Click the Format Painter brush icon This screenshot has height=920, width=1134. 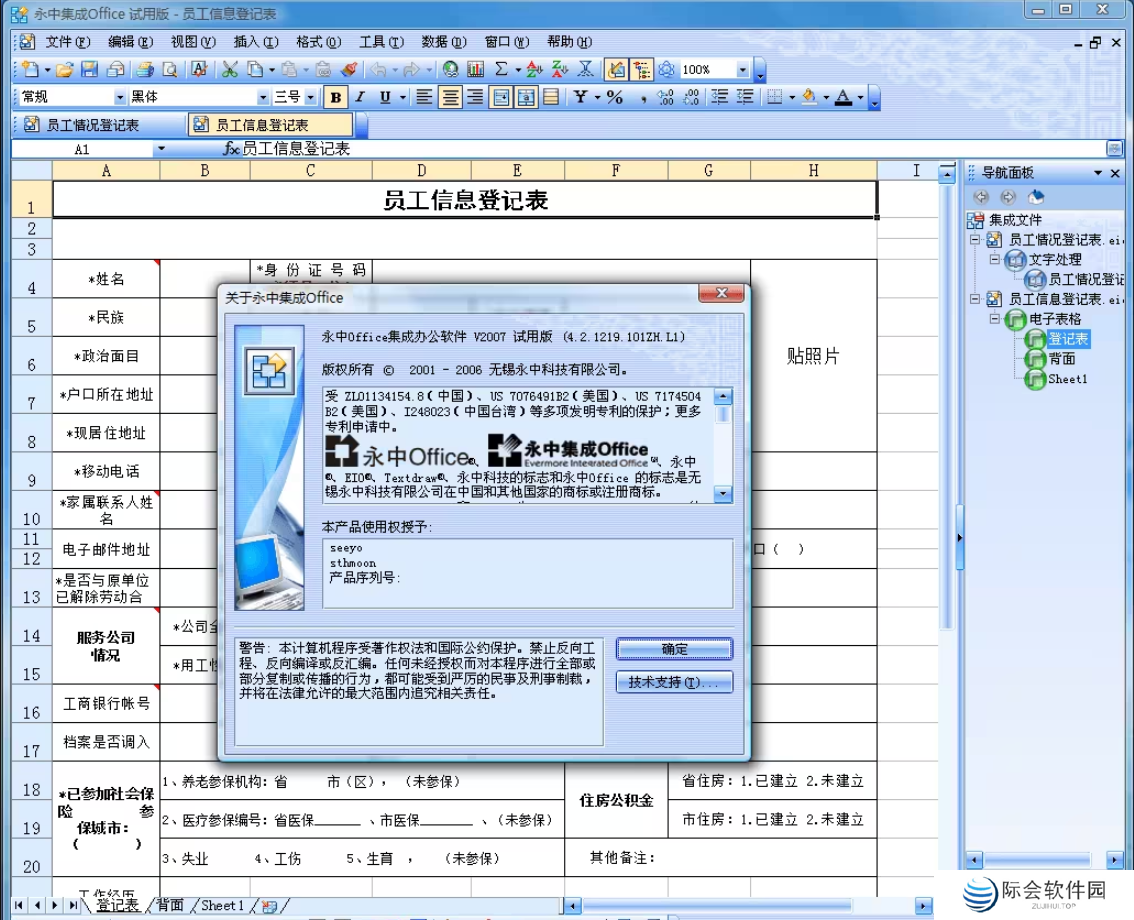(348, 70)
